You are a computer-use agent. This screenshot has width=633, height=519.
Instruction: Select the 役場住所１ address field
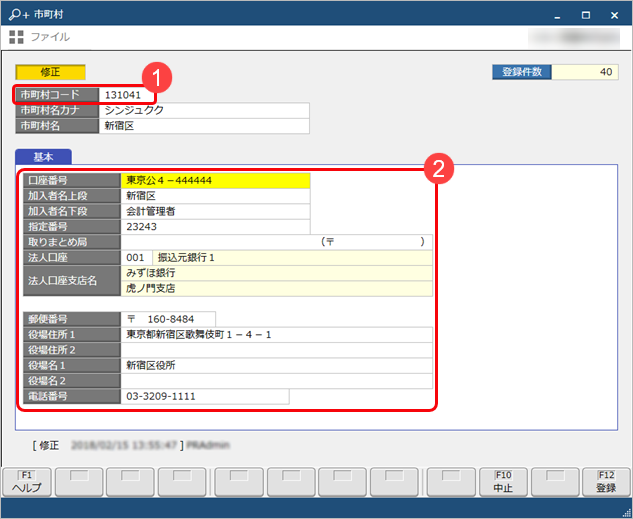pyautogui.click(x=277, y=334)
